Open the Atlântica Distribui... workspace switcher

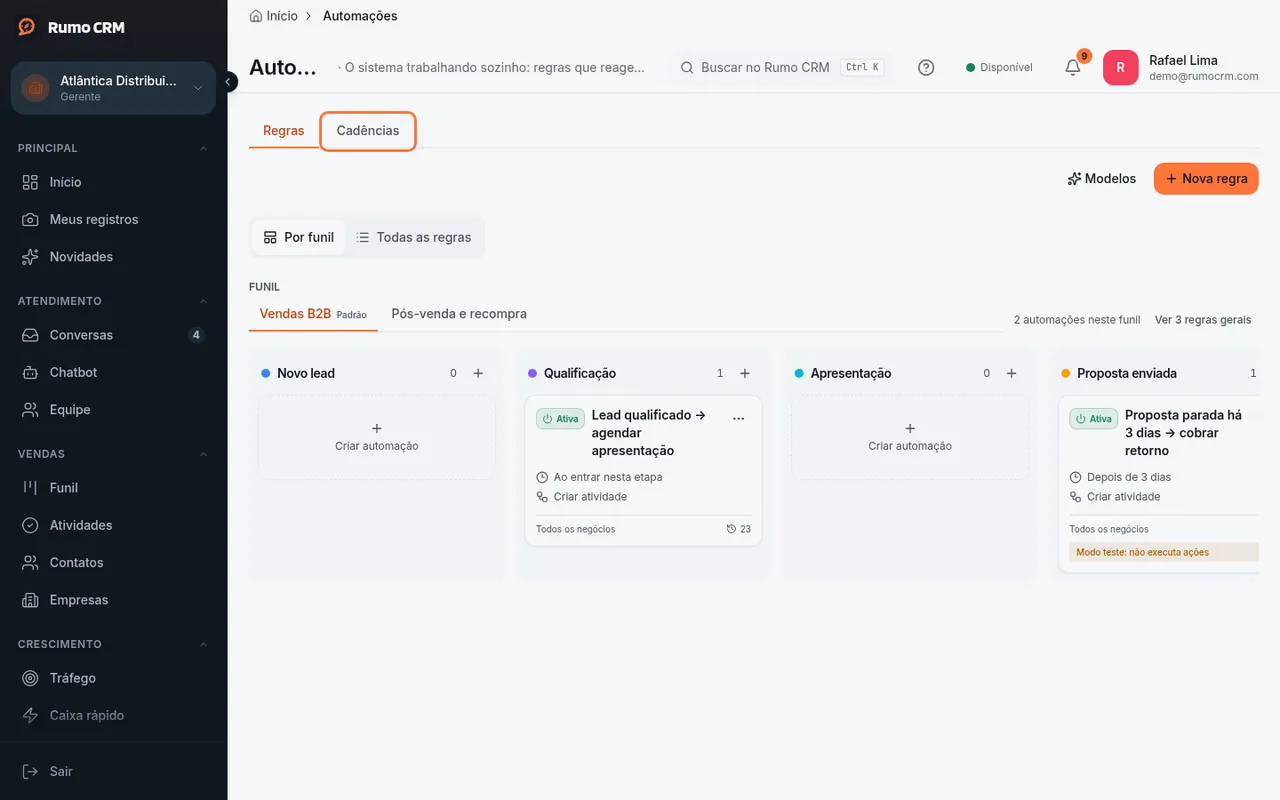(x=113, y=88)
